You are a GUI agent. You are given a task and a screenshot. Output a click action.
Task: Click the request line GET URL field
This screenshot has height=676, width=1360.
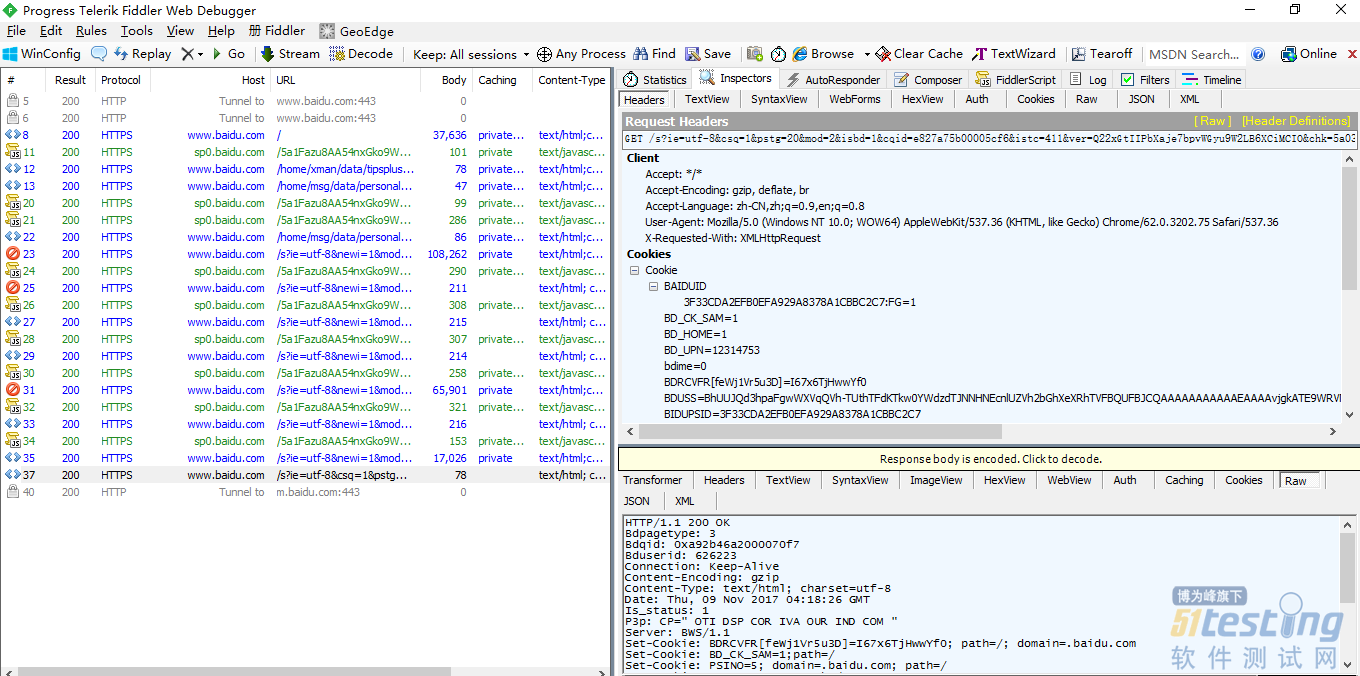point(989,139)
